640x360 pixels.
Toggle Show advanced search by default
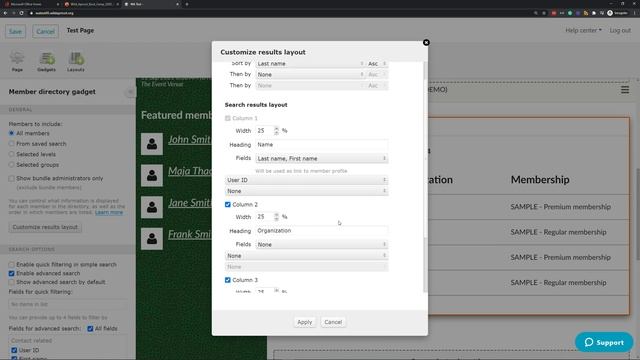point(11,282)
